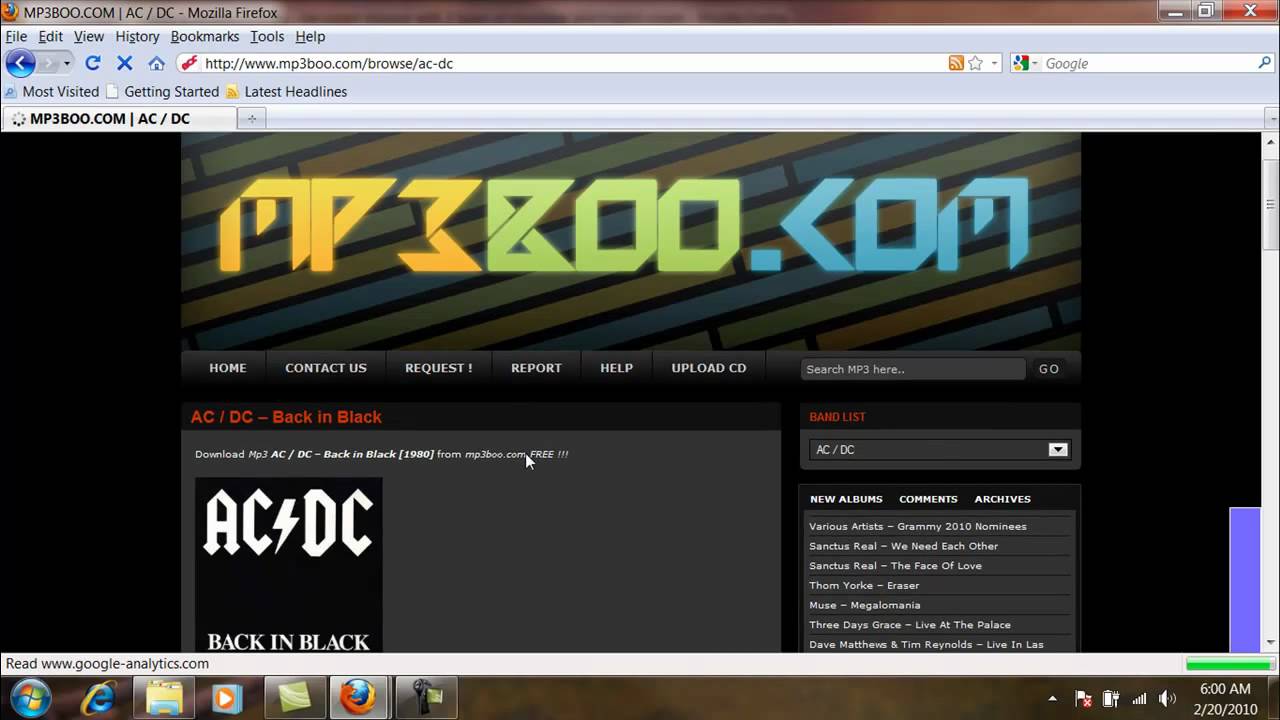This screenshot has height=720, width=1280.
Task: Switch to Firefox taskbar button
Action: 358,697
